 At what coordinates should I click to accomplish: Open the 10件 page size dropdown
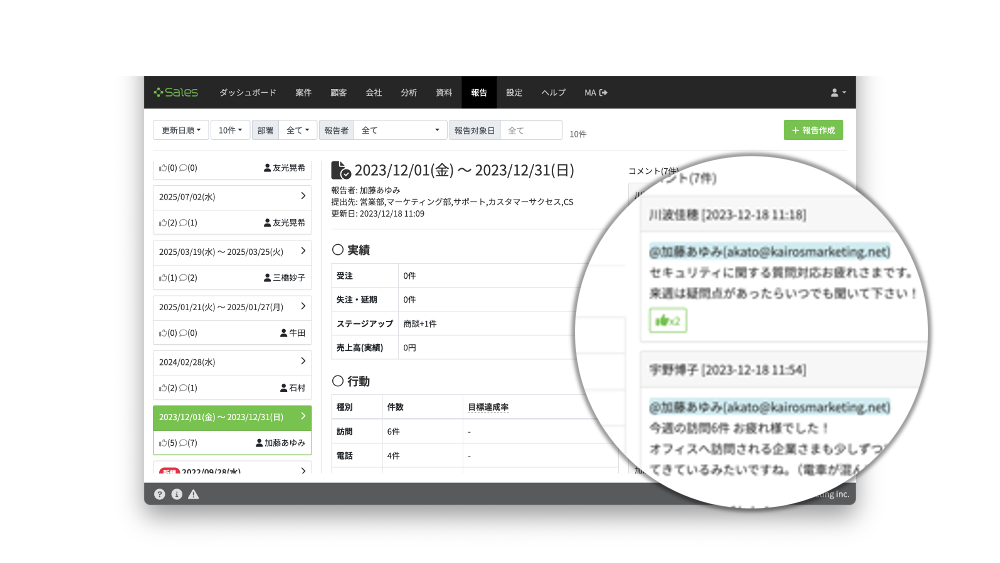click(230, 130)
